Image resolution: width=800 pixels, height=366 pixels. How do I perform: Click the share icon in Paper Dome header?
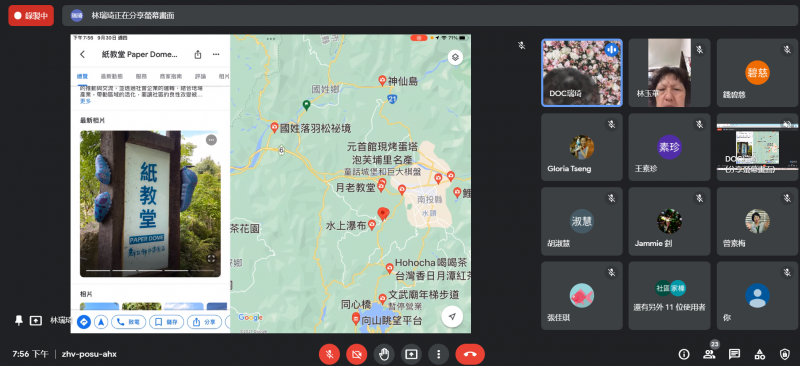coord(198,54)
